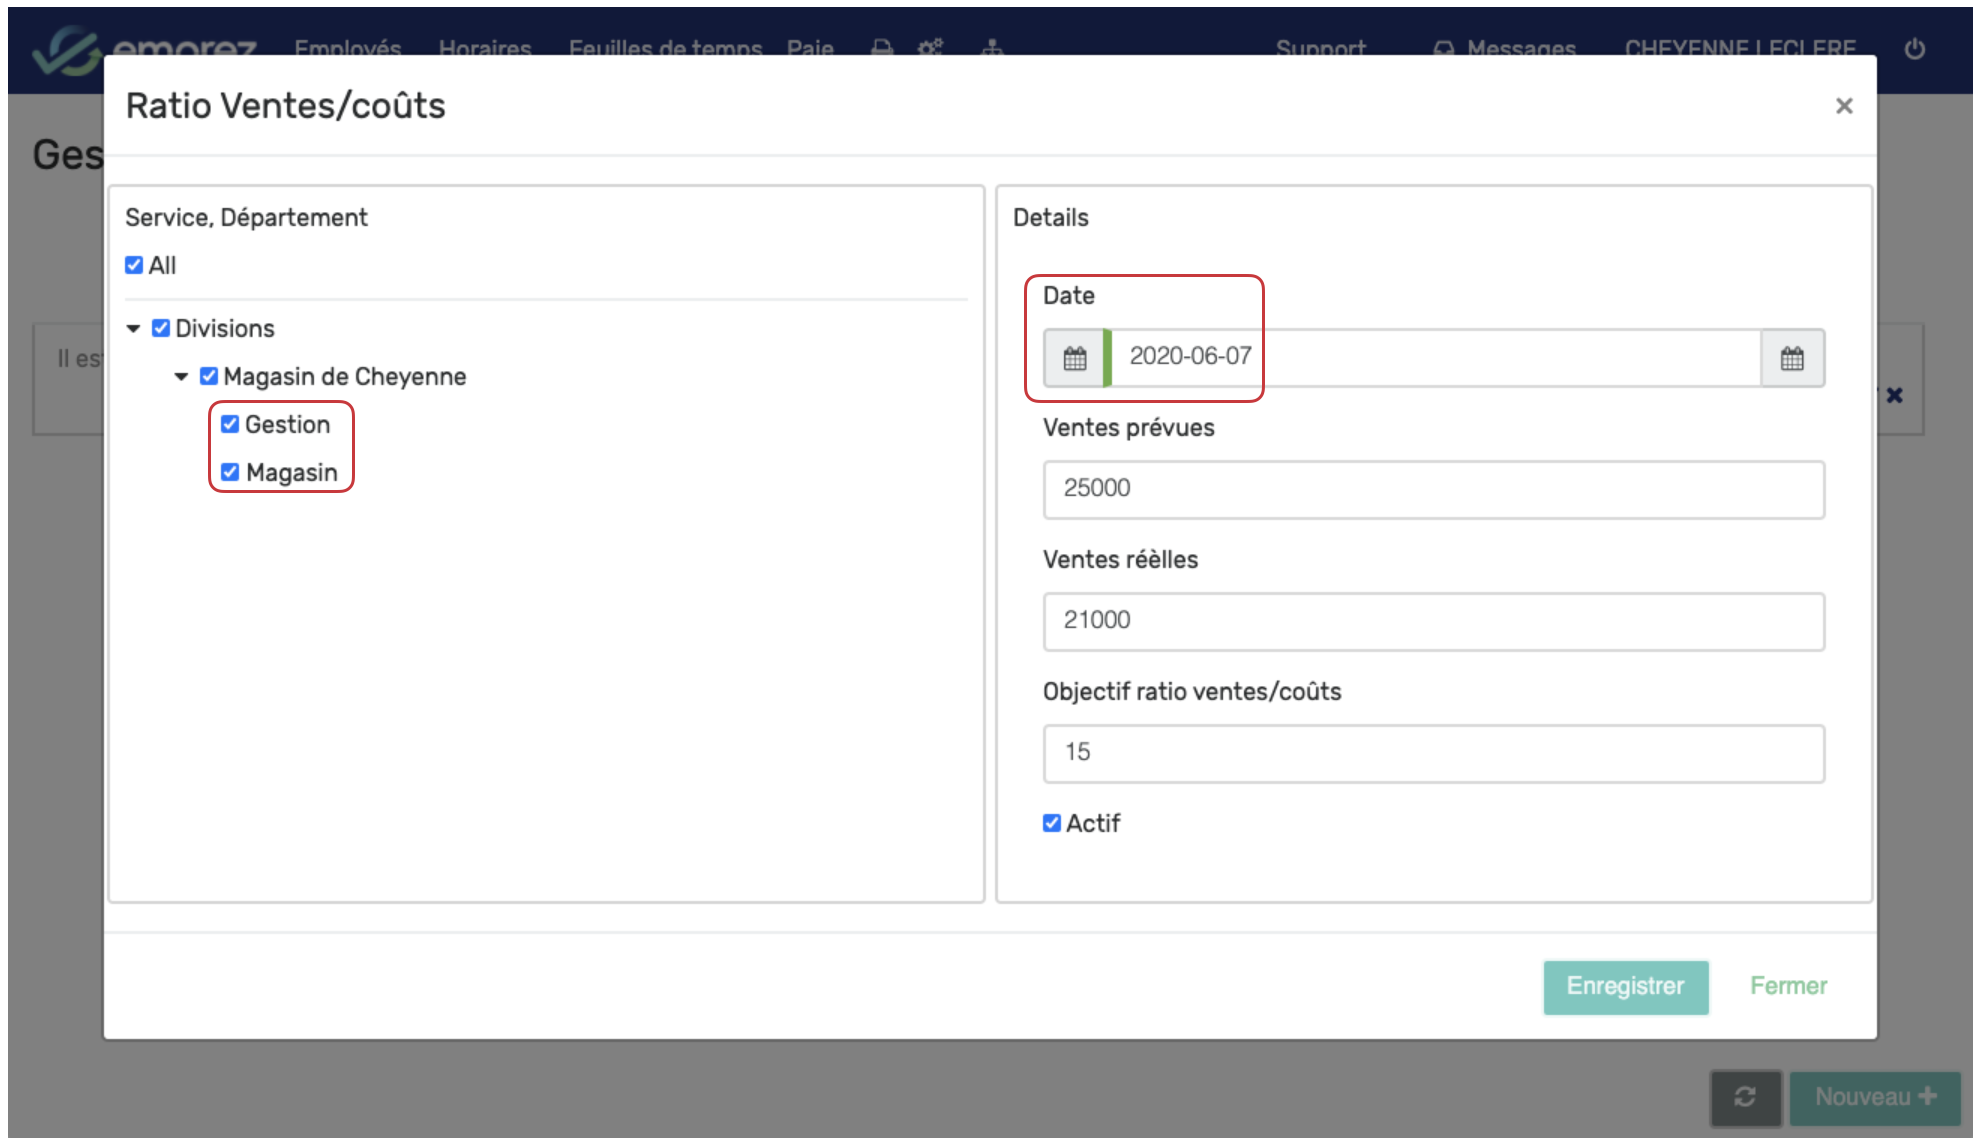Toggle the Magasin department checkbox
The width and height of the screenshot is (1980, 1148).
coord(230,472)
